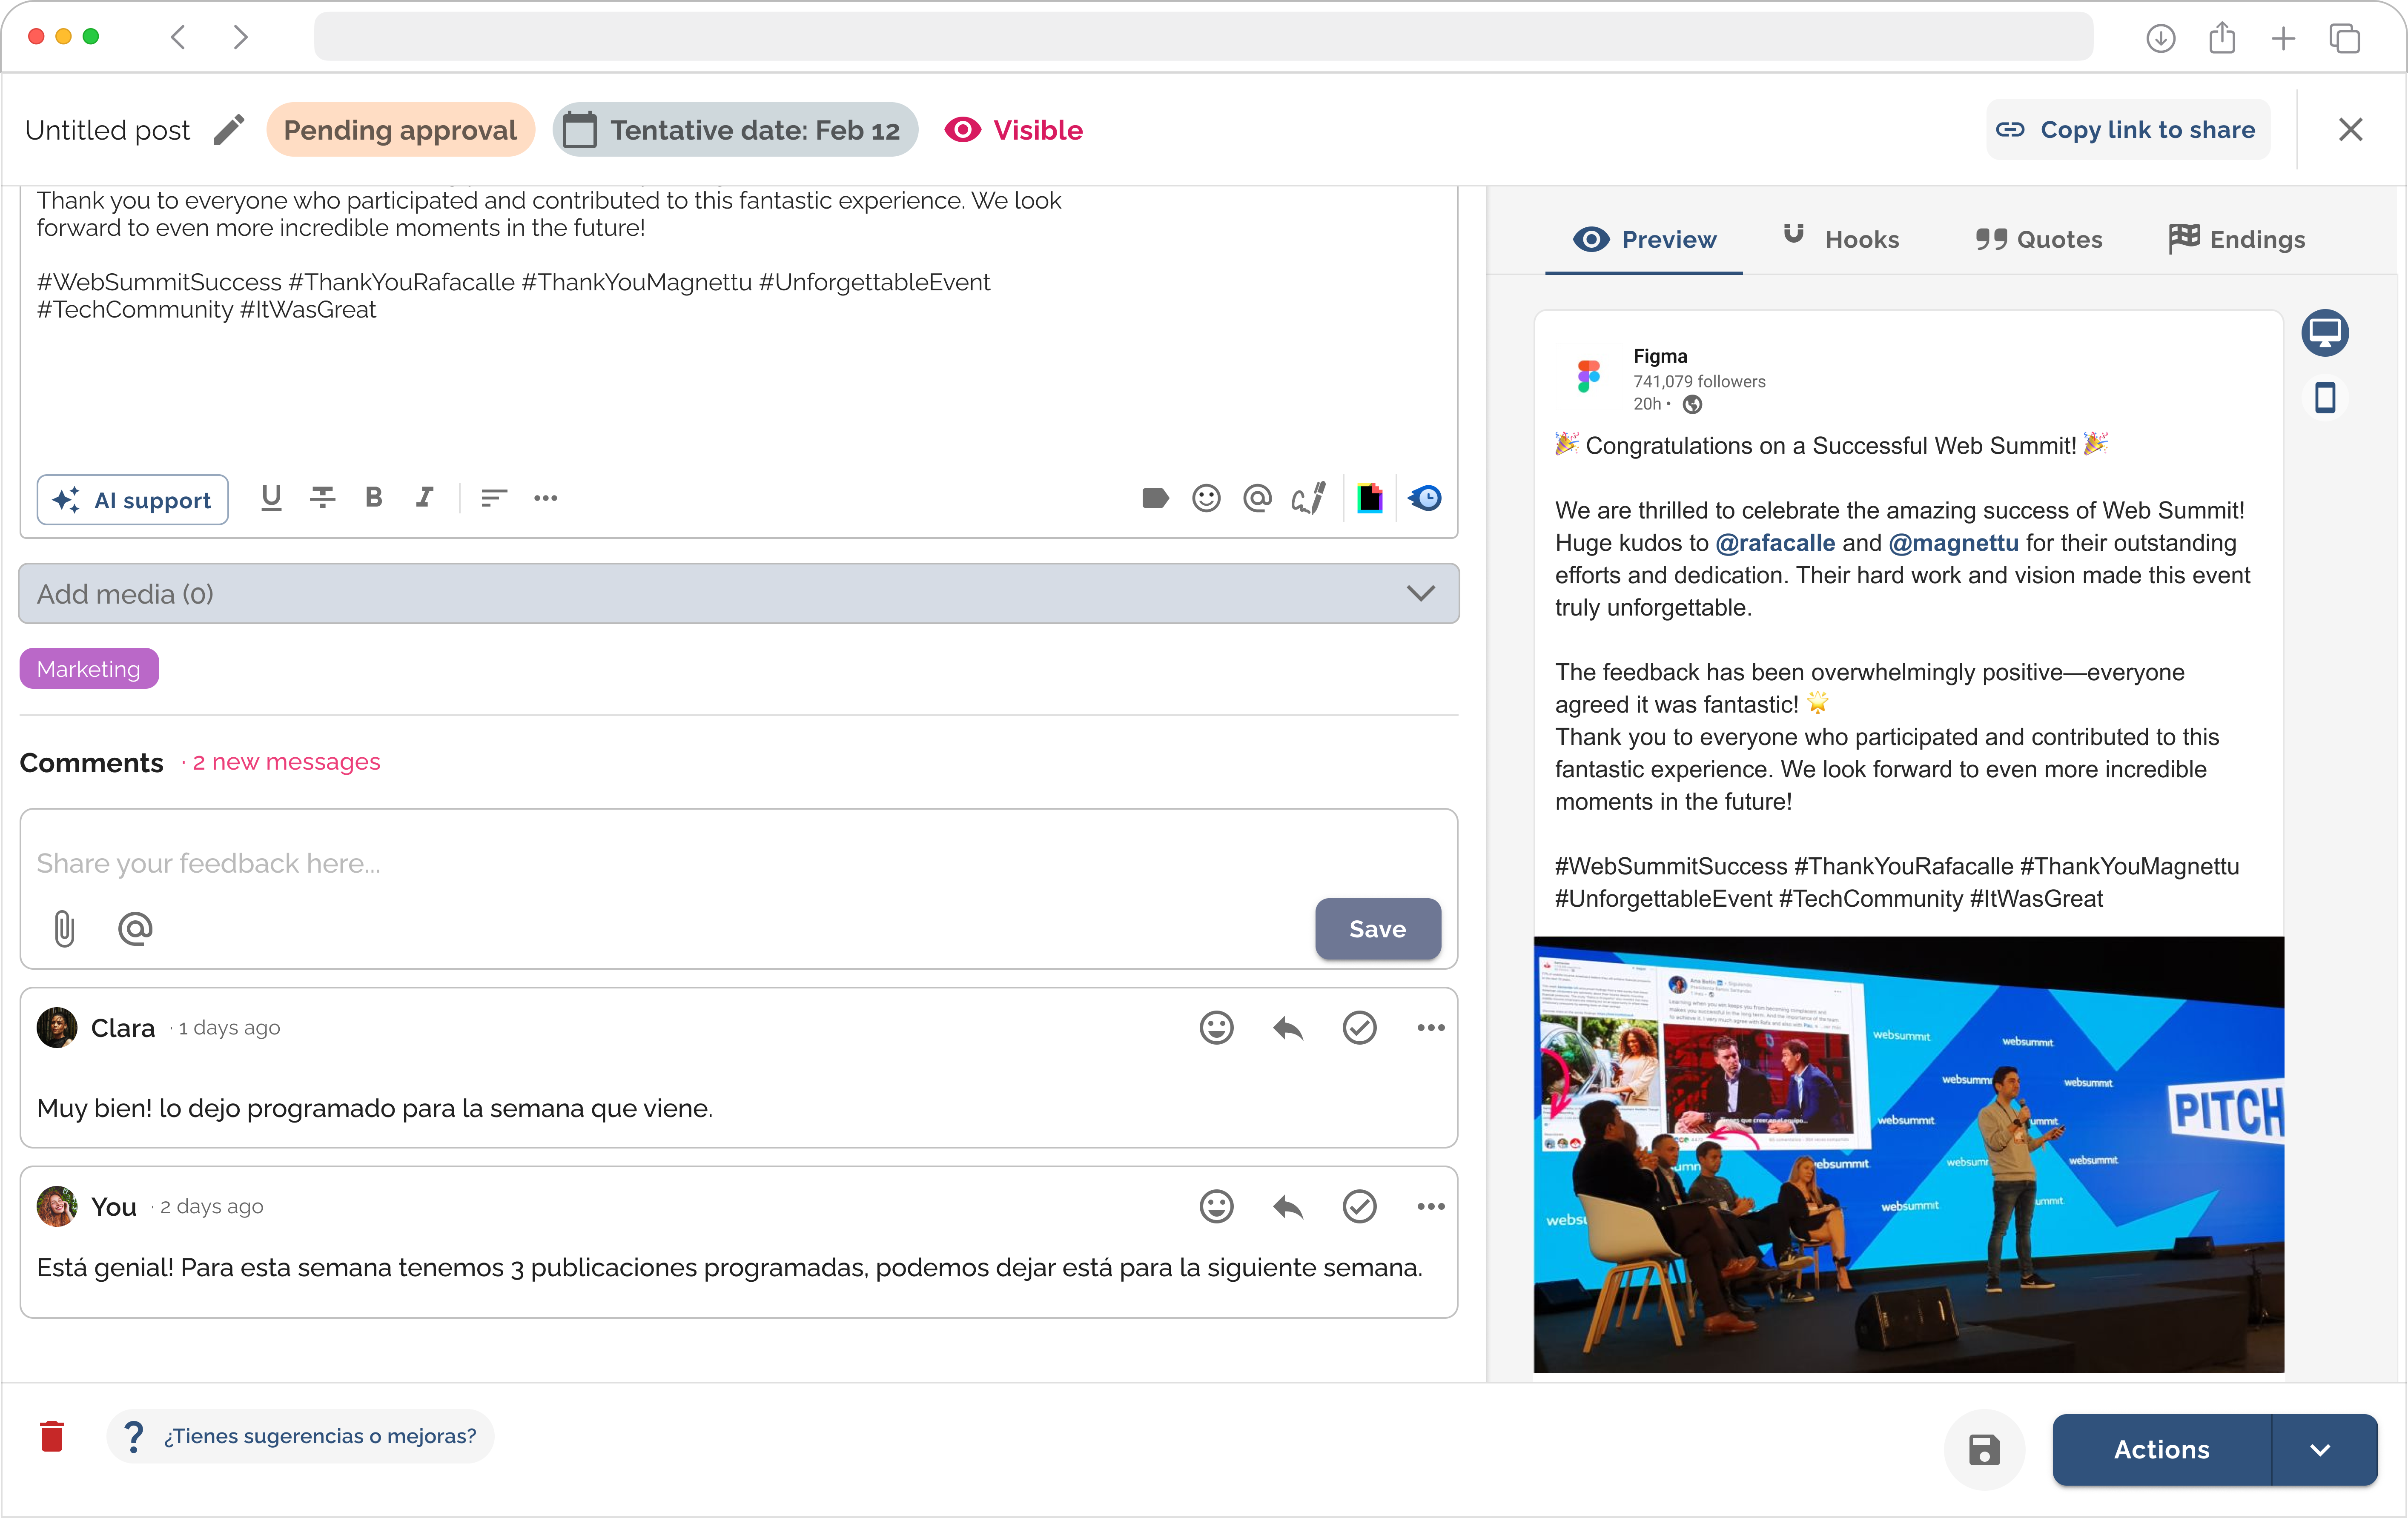Switch to the Hooks tab
2408x1518 pixels.
click(1842, 239)
